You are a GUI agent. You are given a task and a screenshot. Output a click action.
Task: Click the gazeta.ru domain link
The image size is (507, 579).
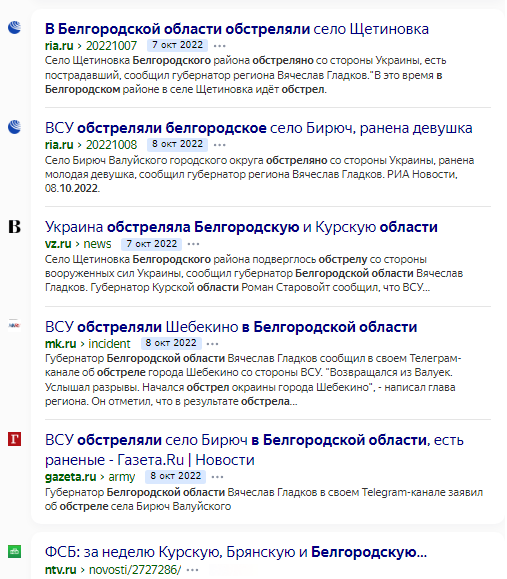point(71,477)
